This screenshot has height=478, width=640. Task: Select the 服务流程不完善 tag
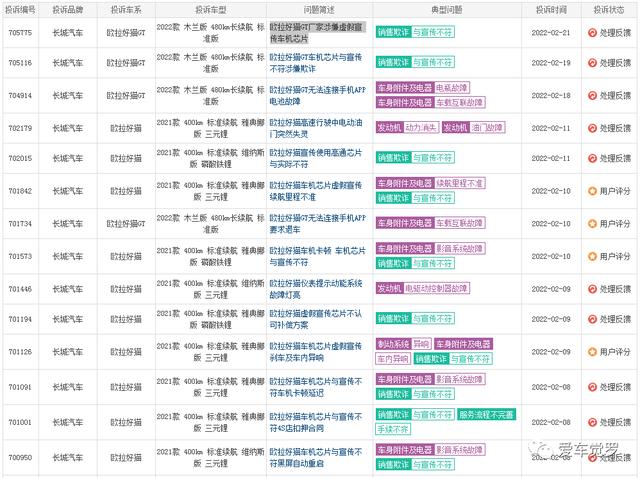tap(487, 414)
